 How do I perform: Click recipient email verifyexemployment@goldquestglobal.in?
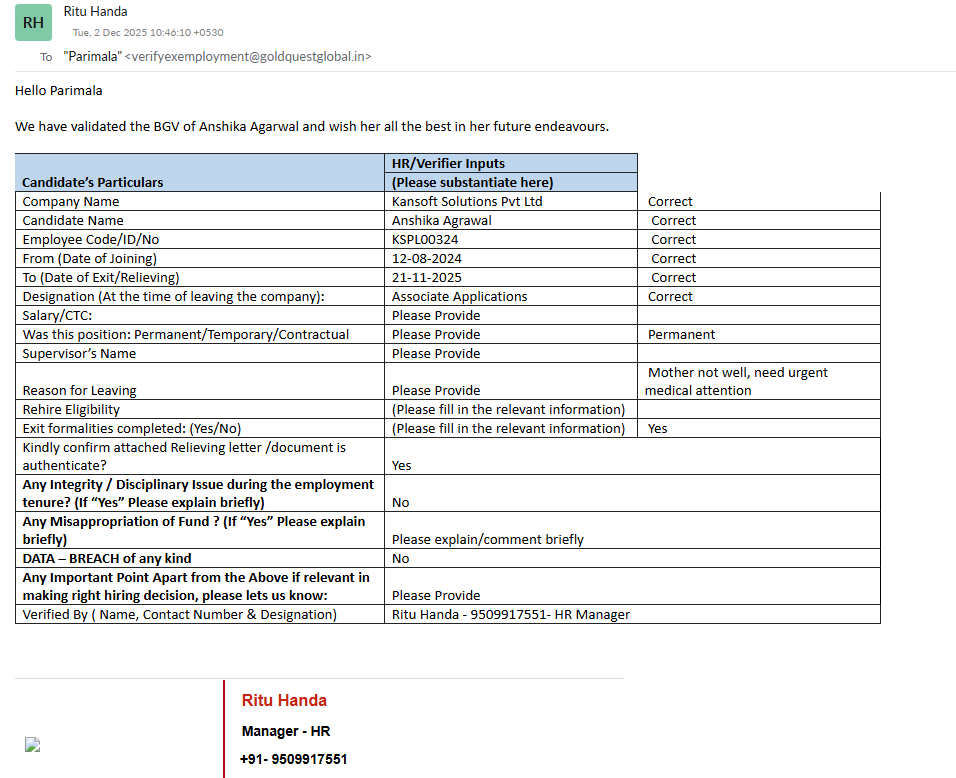[248, 57]
